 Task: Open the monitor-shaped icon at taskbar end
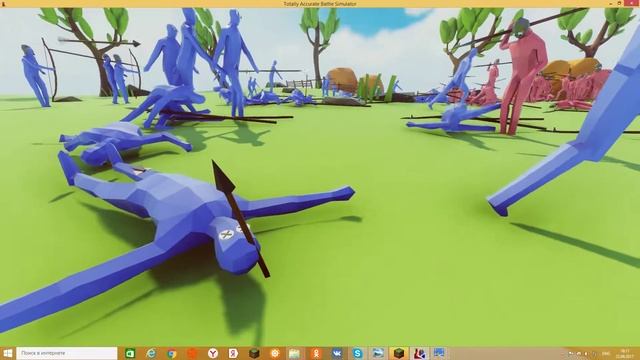[x=439, y=353]
